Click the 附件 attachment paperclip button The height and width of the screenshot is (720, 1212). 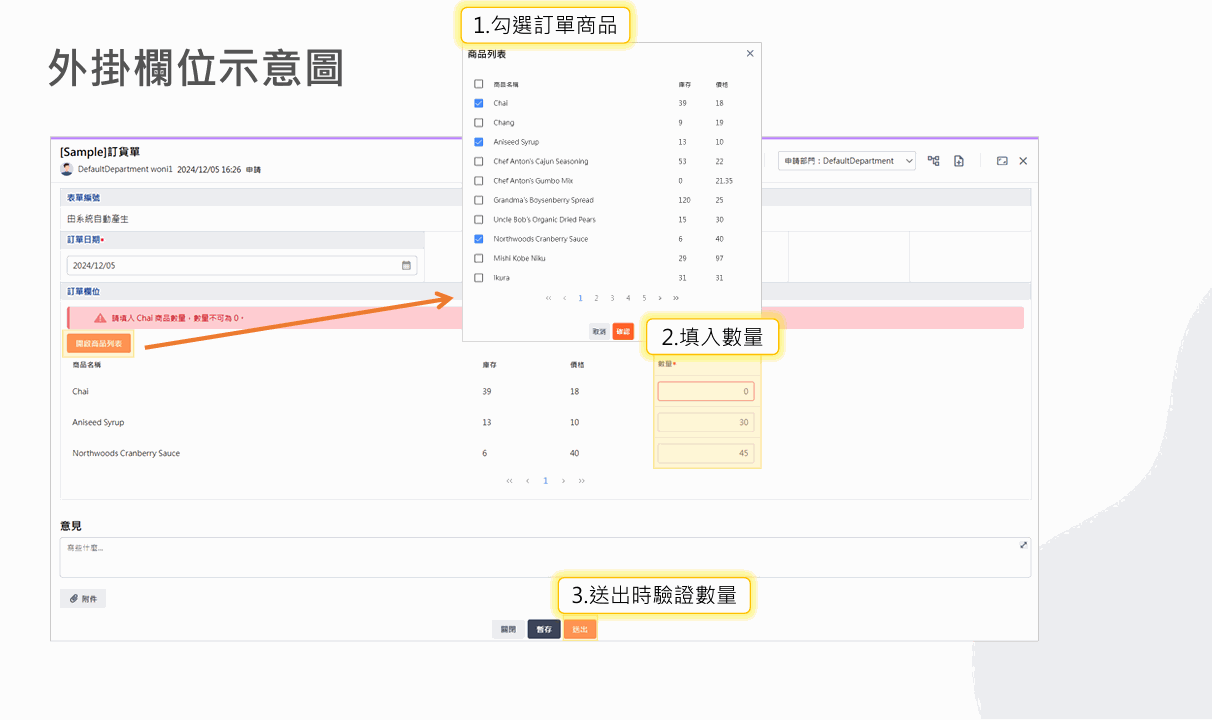83,599
